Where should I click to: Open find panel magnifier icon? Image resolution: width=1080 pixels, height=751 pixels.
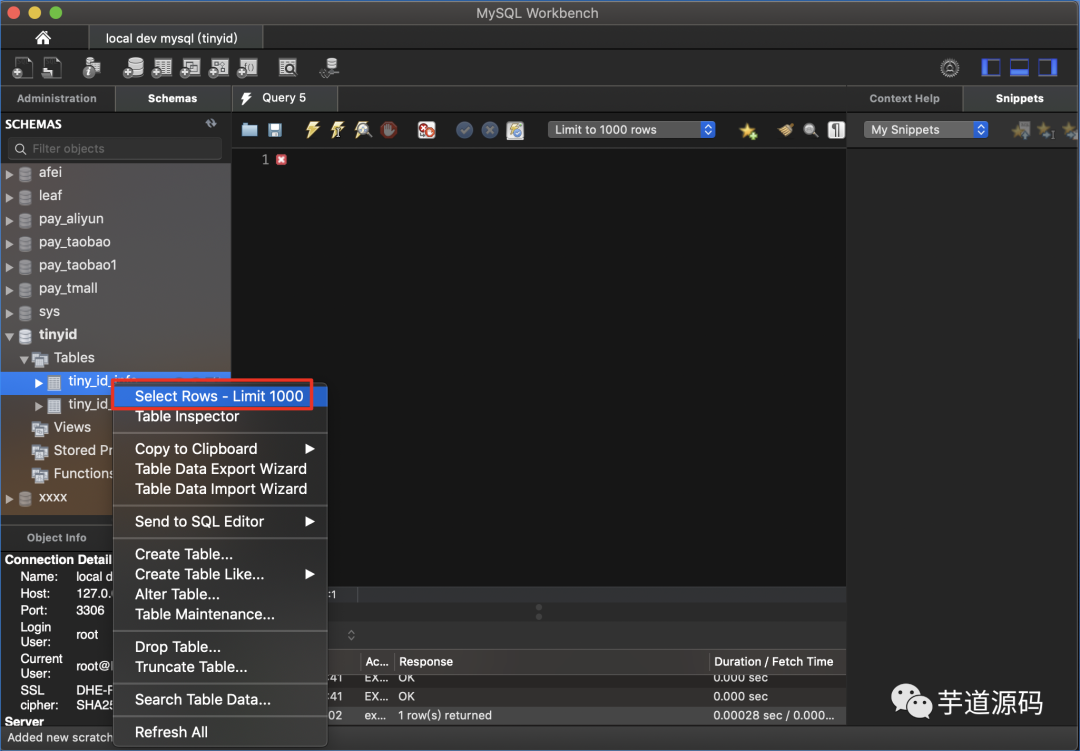coord(811,130)
